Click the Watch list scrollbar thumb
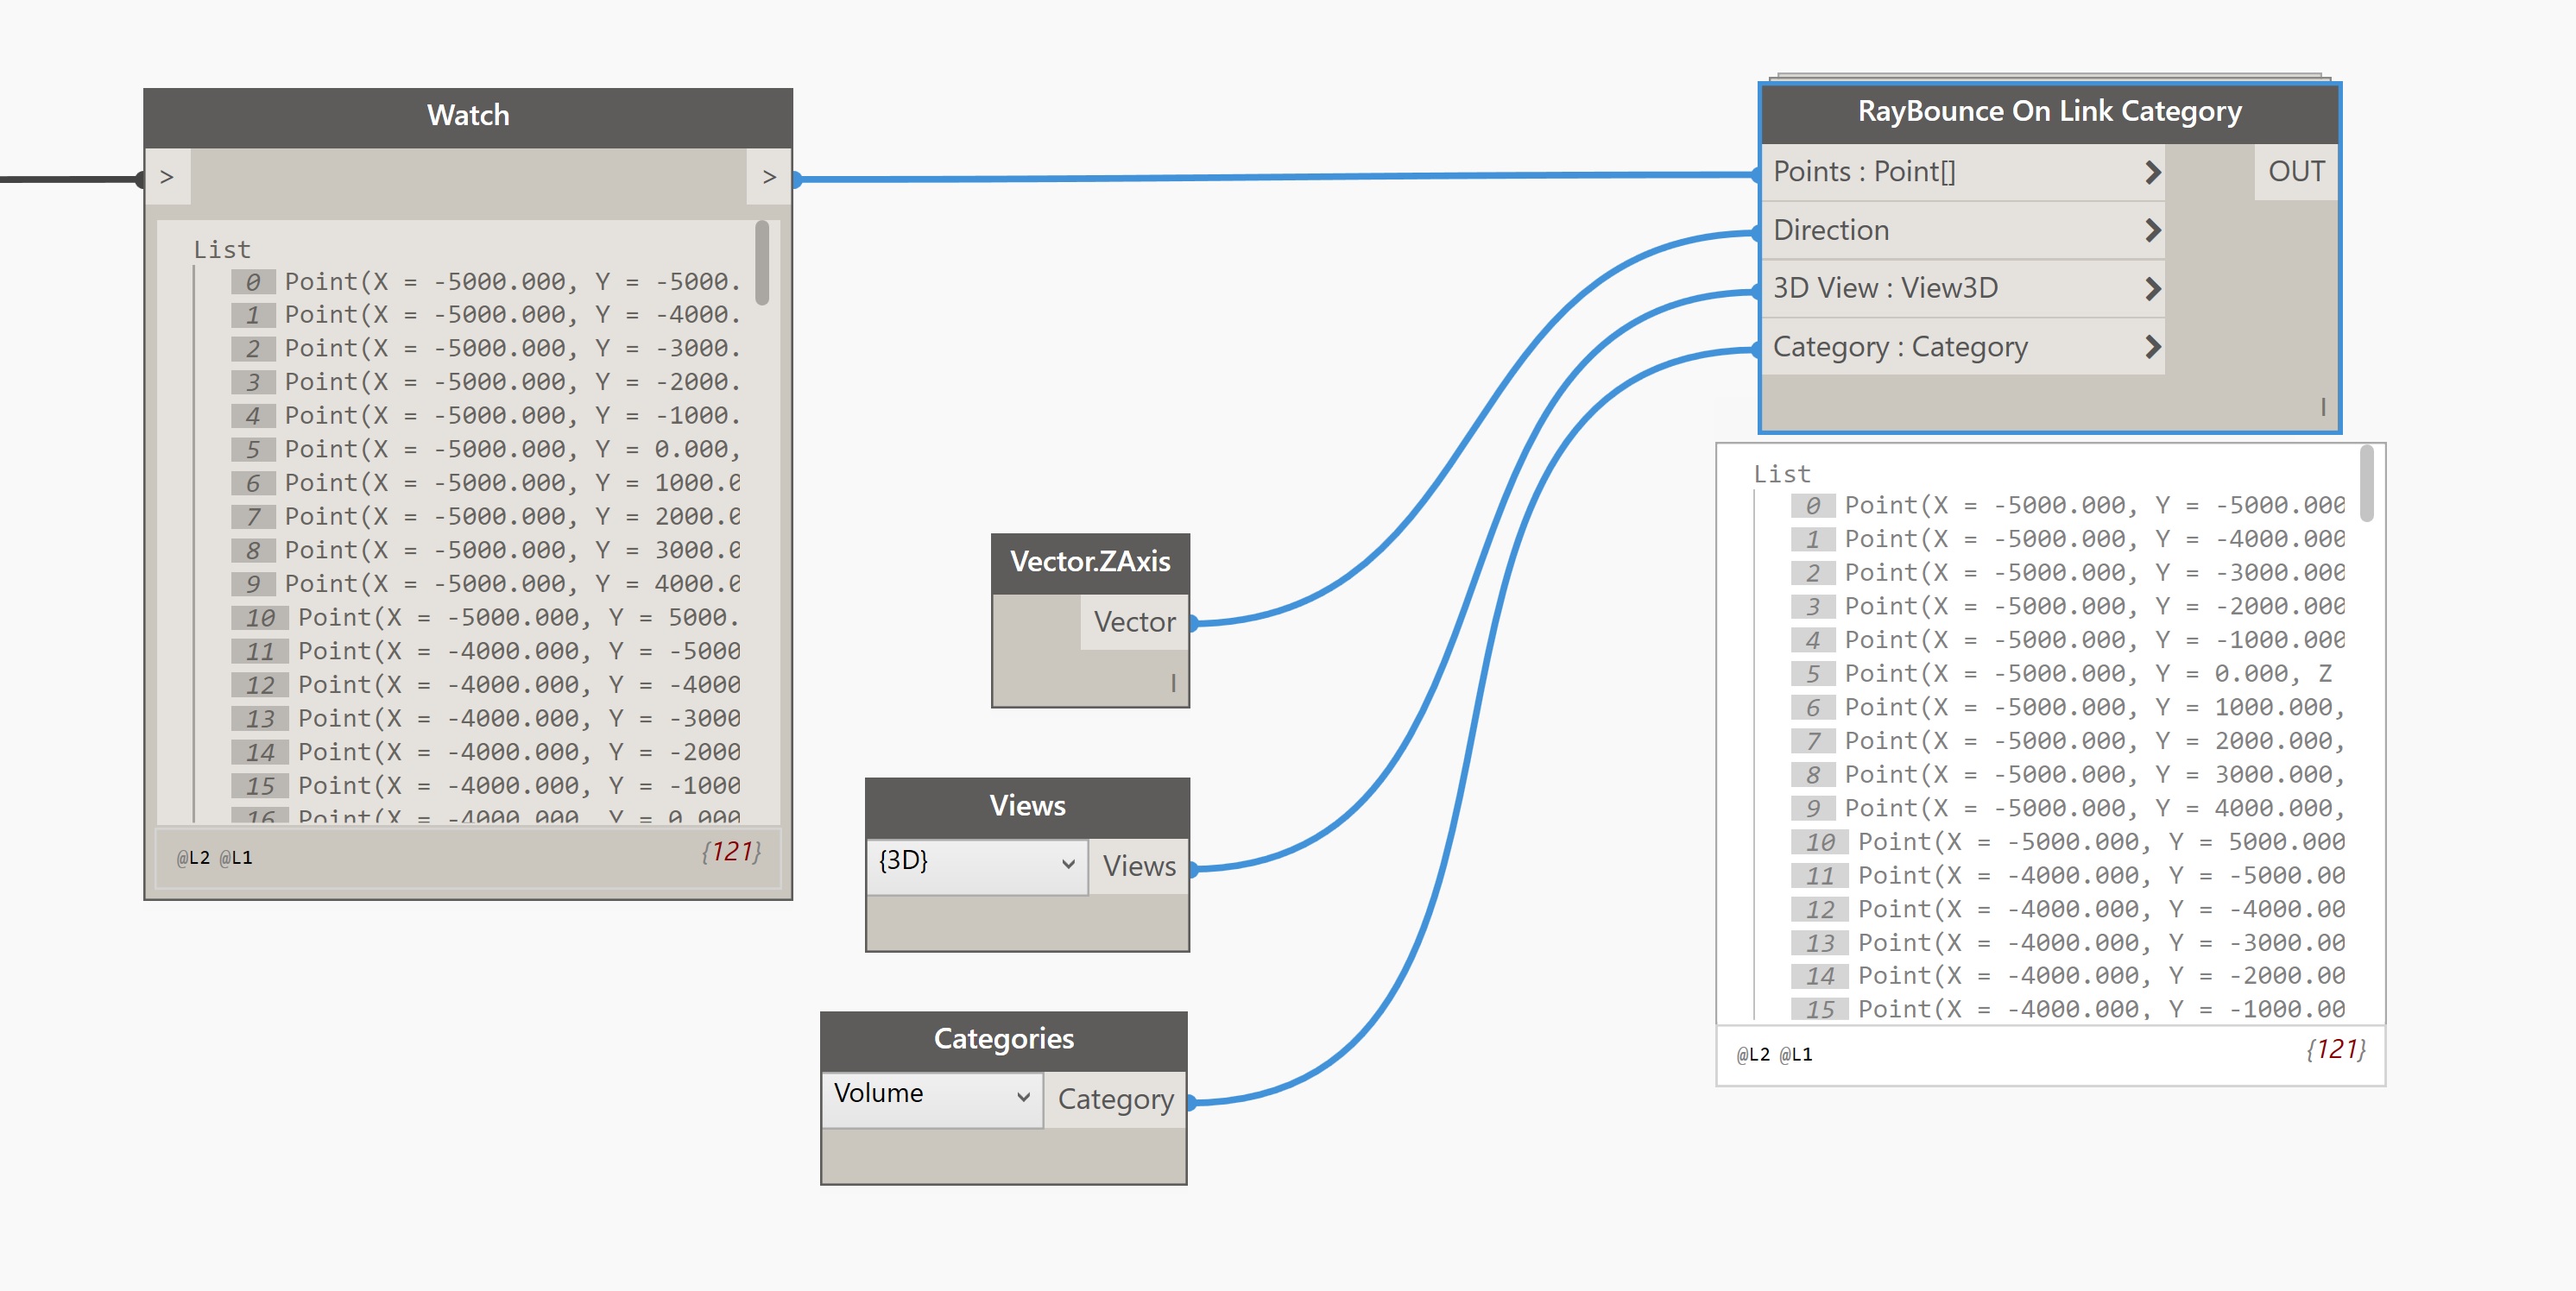This screenshot has width=2576, height=1291. (x=762, y=262)
